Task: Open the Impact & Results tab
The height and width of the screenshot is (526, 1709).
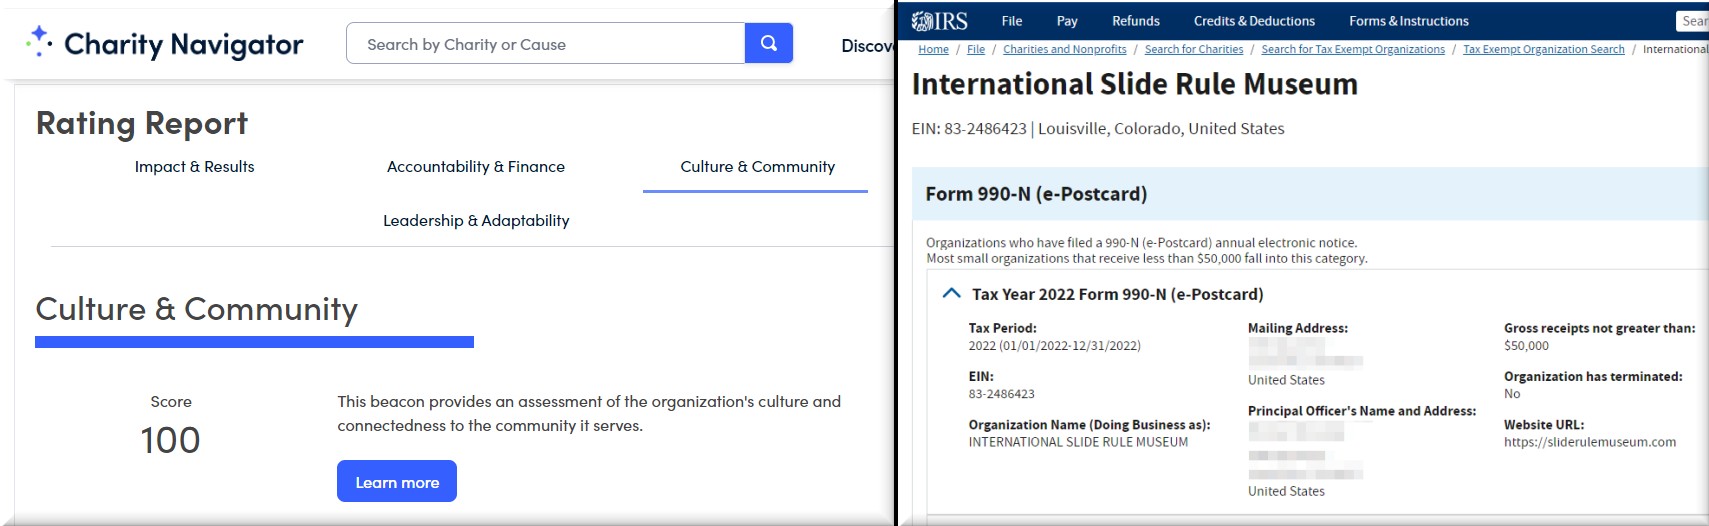Action: [194, 167]
